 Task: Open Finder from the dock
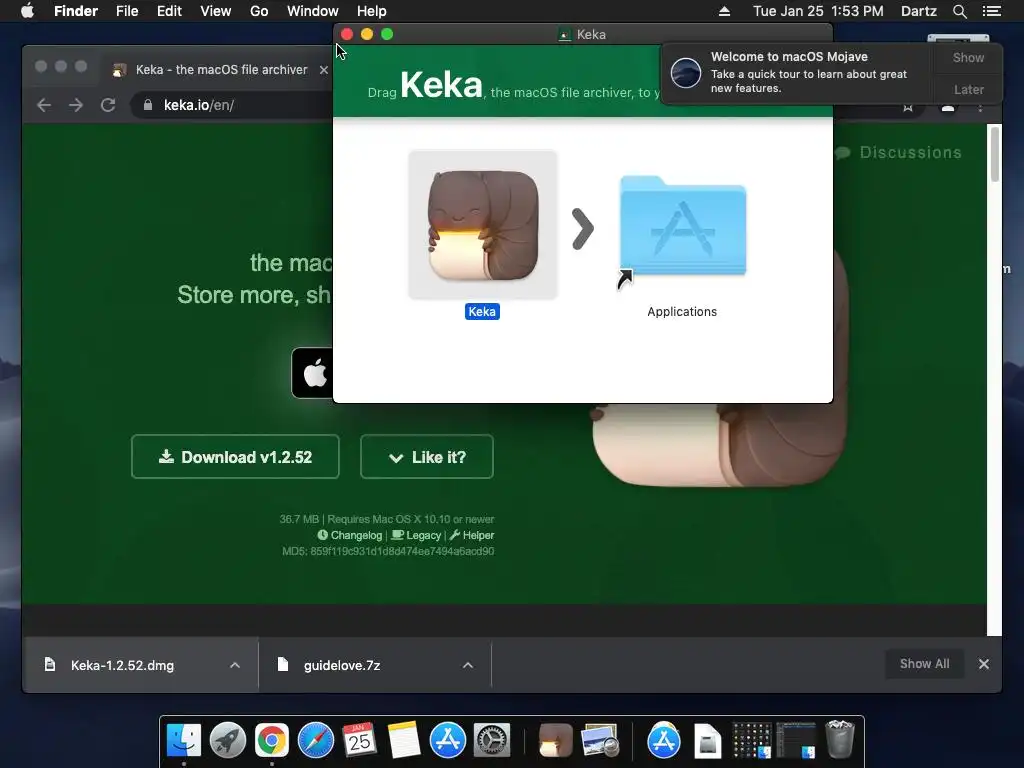click(x=184, y=740)
